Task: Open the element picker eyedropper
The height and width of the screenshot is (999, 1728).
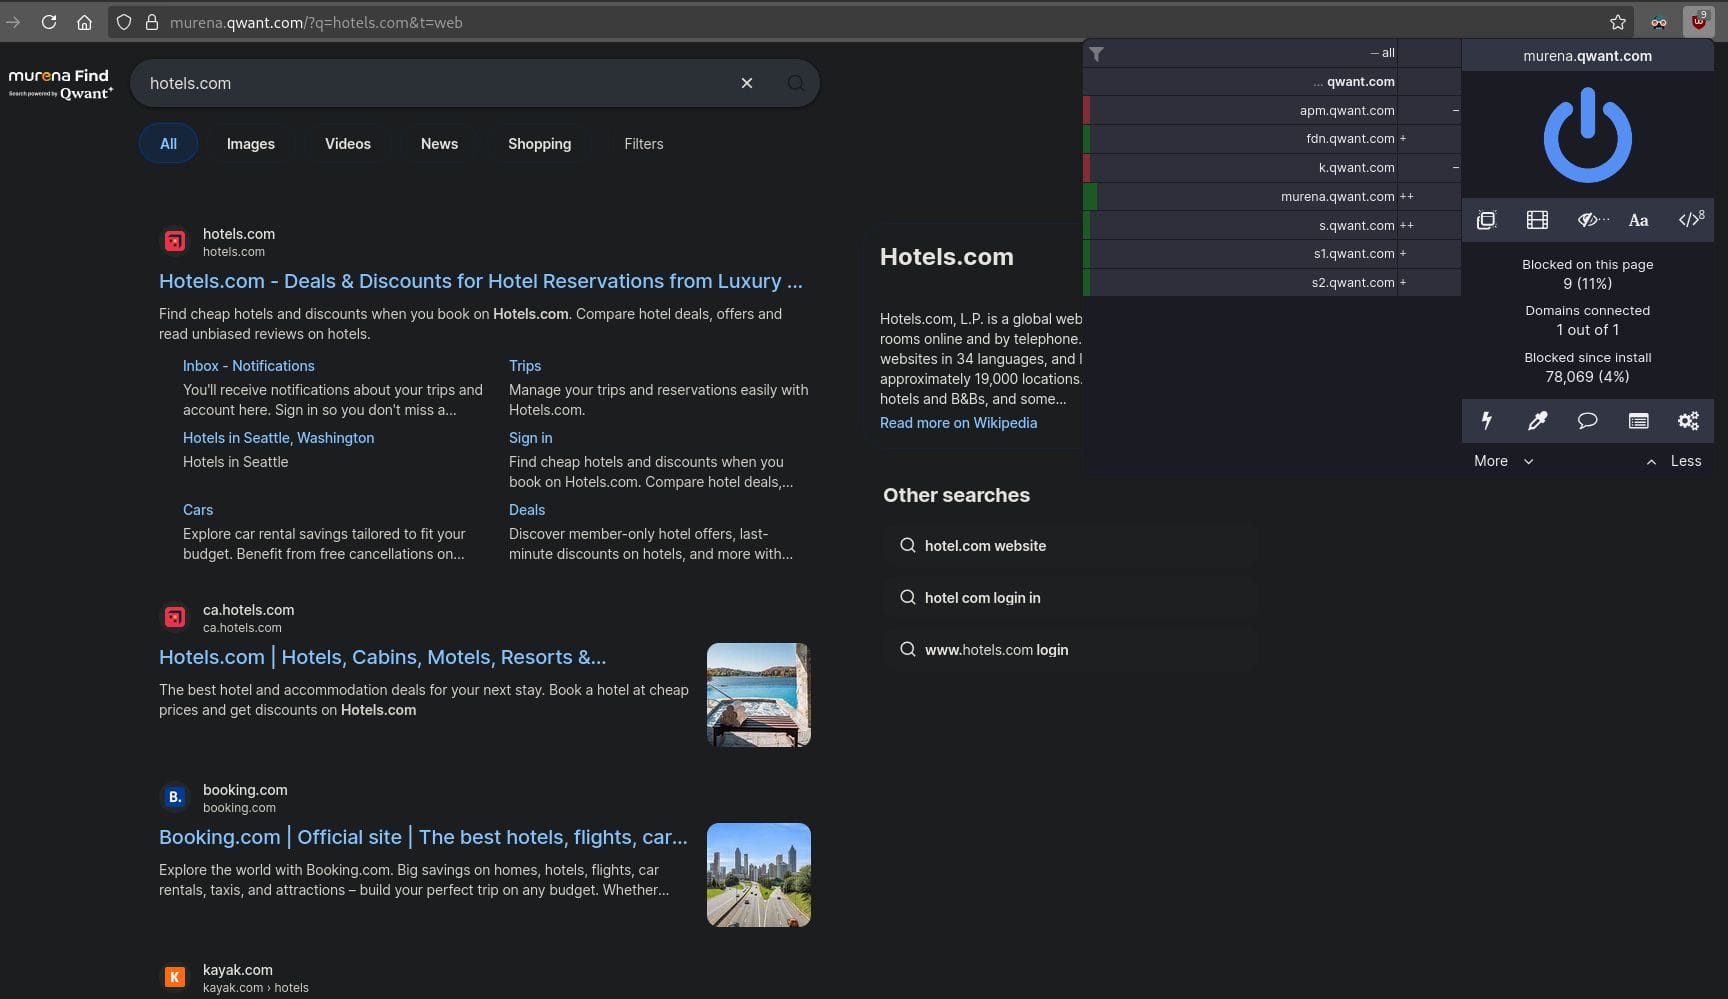Action: tap(1537, 421)
